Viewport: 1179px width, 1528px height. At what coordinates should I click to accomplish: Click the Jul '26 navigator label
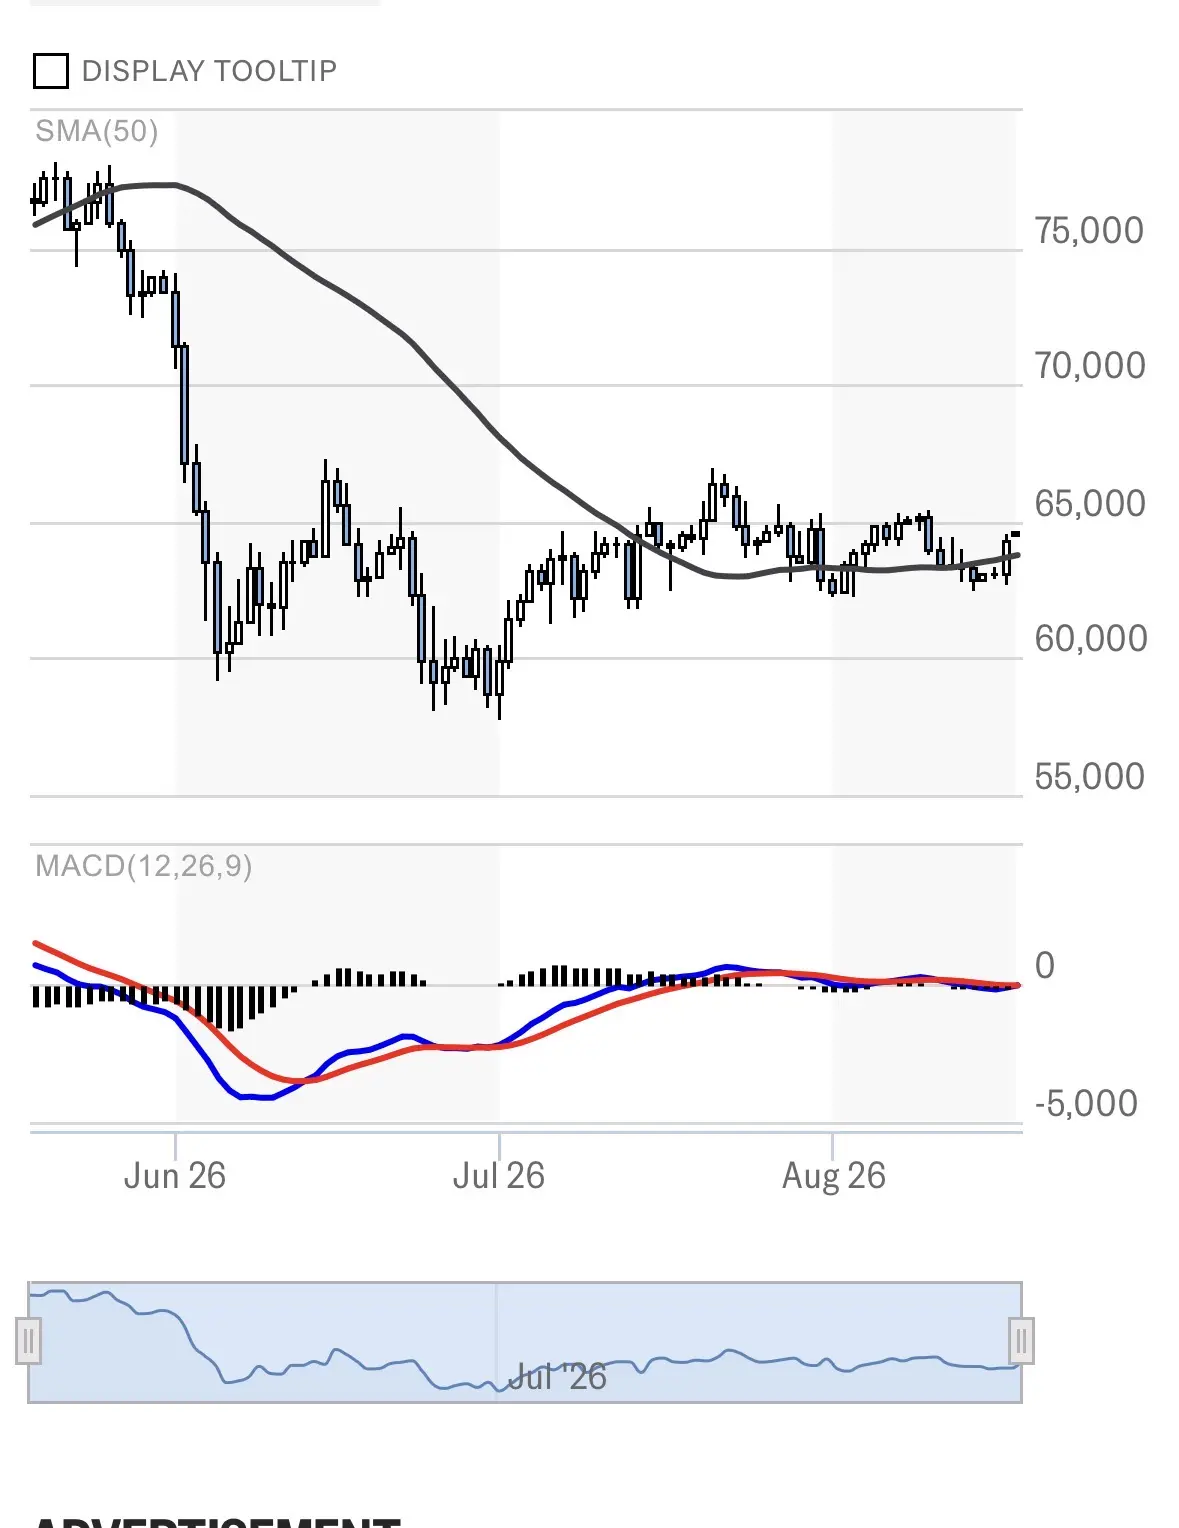pos(557,1377)
